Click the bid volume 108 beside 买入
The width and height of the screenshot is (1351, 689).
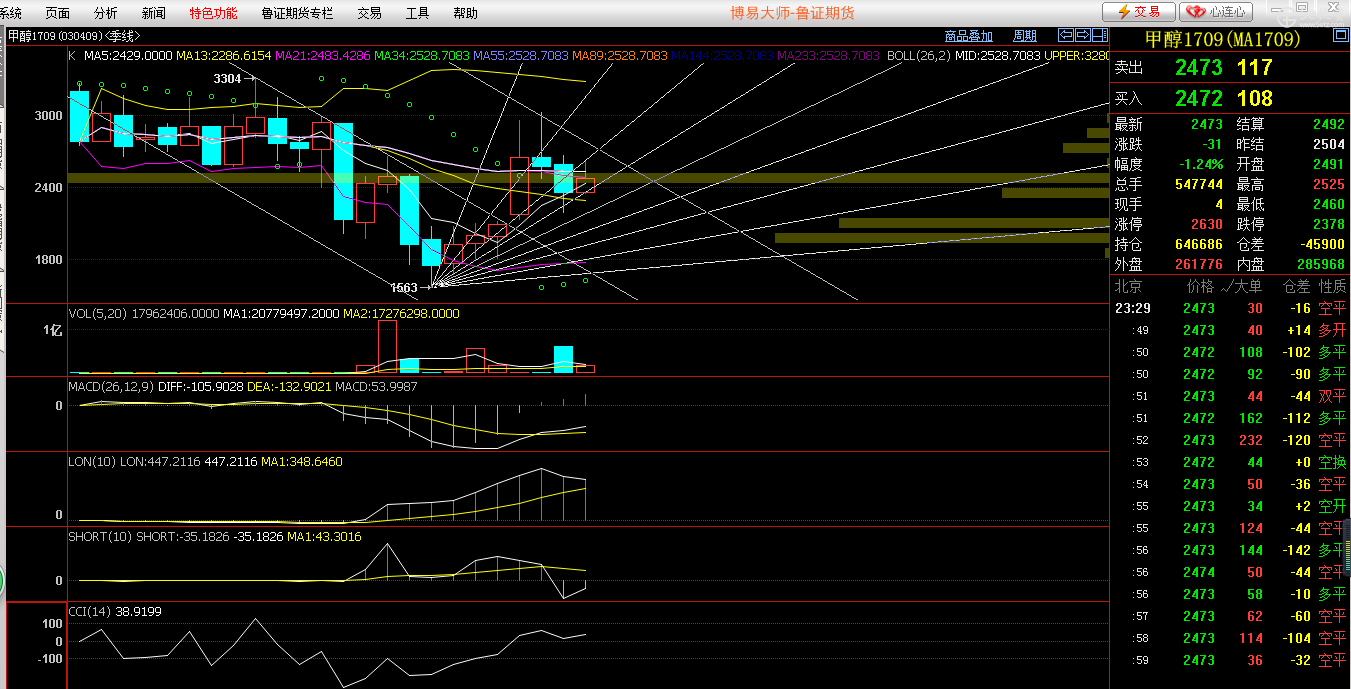1254,98
